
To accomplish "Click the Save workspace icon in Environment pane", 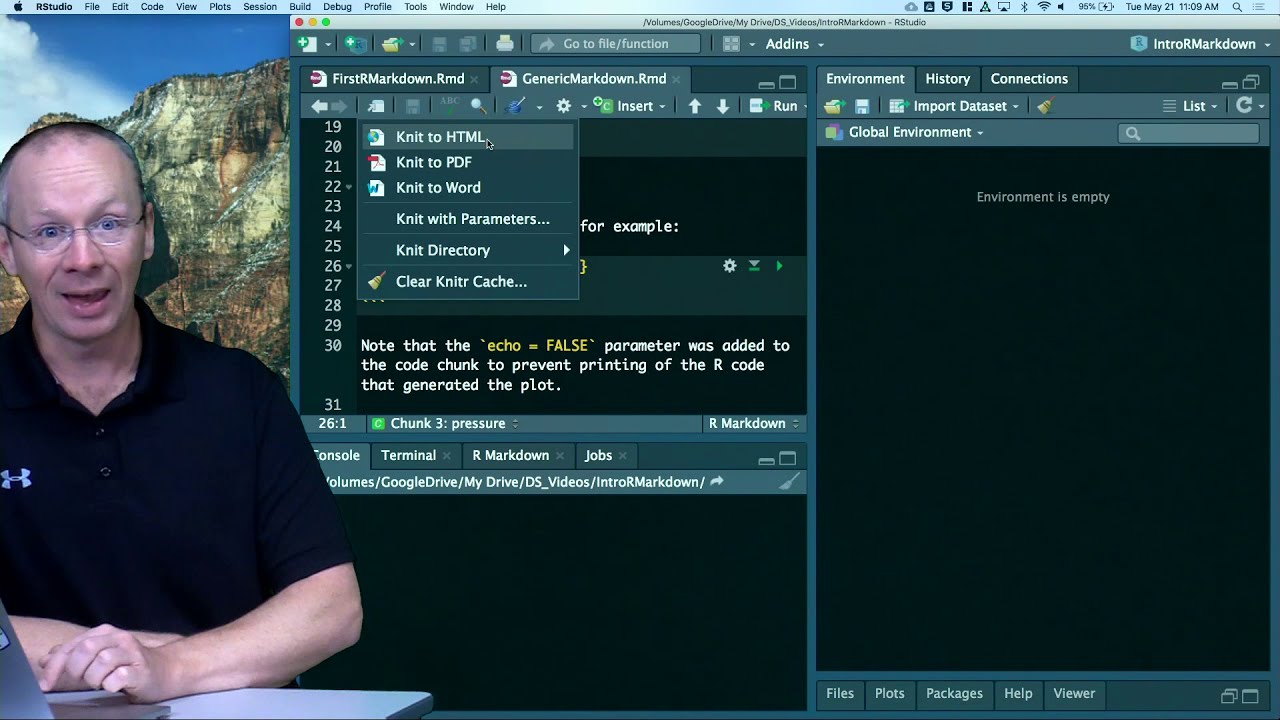I will coord(862,106).
